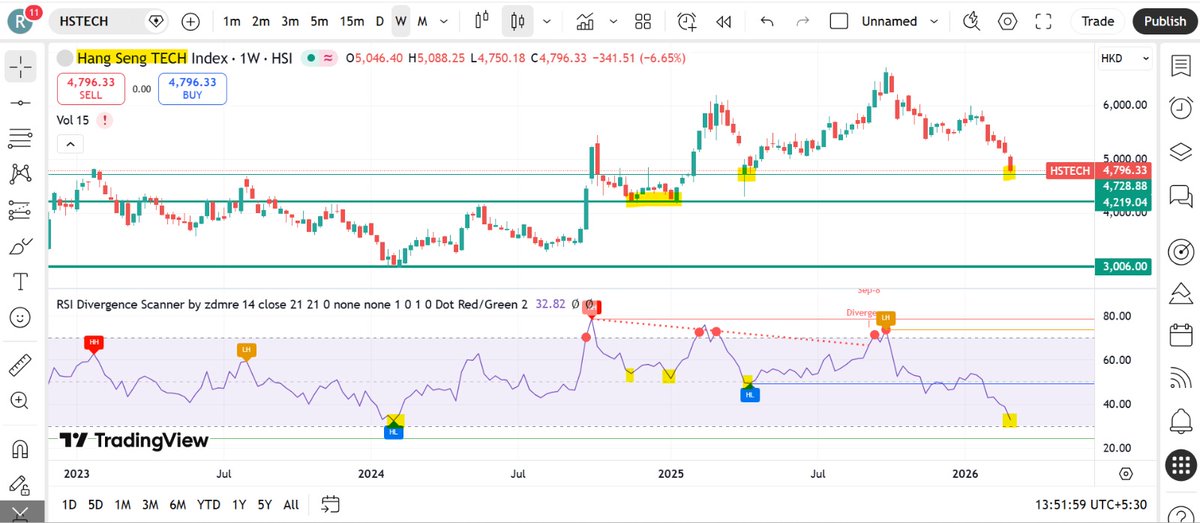Screen dimensions: 1200x523
Task: Start bar replay mode
Action: point(724,21)
